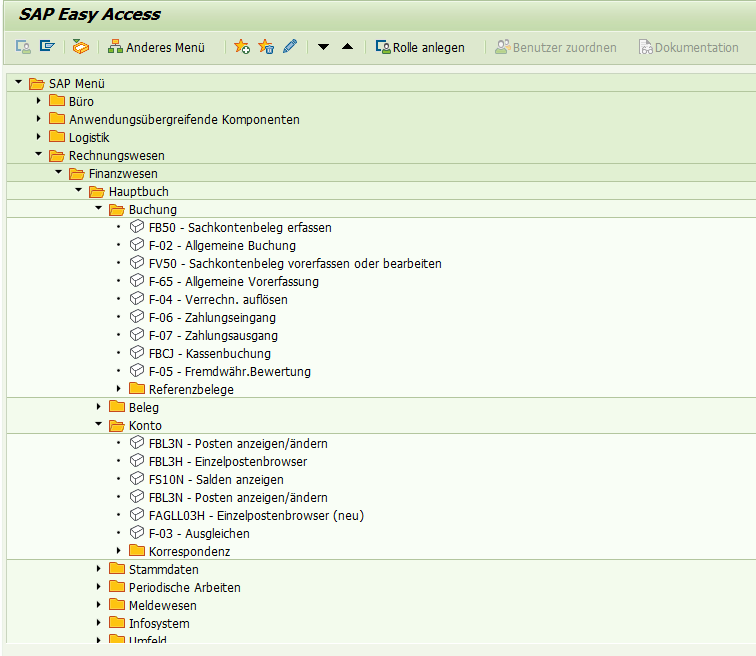
Task: Click the SAP Menü open folder icon
Action: click(x=37, y=83)
